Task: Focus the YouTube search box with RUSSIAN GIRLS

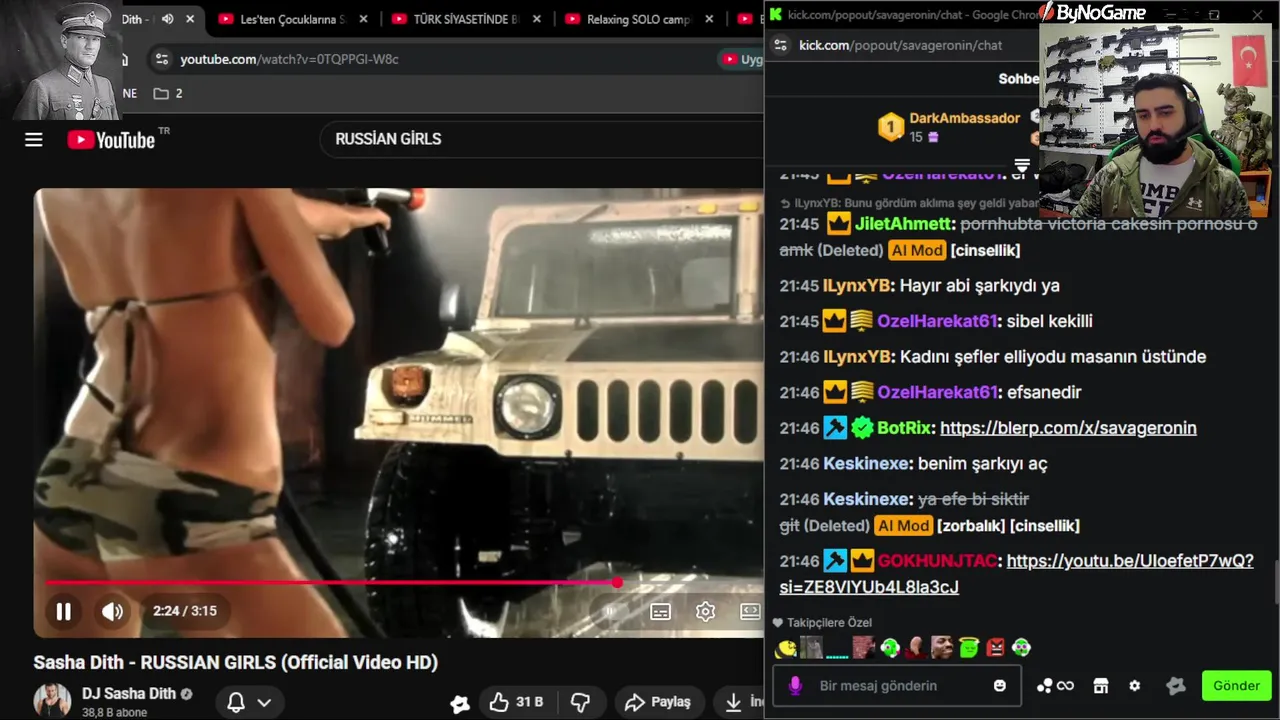Action: click(x=540, y=139)
